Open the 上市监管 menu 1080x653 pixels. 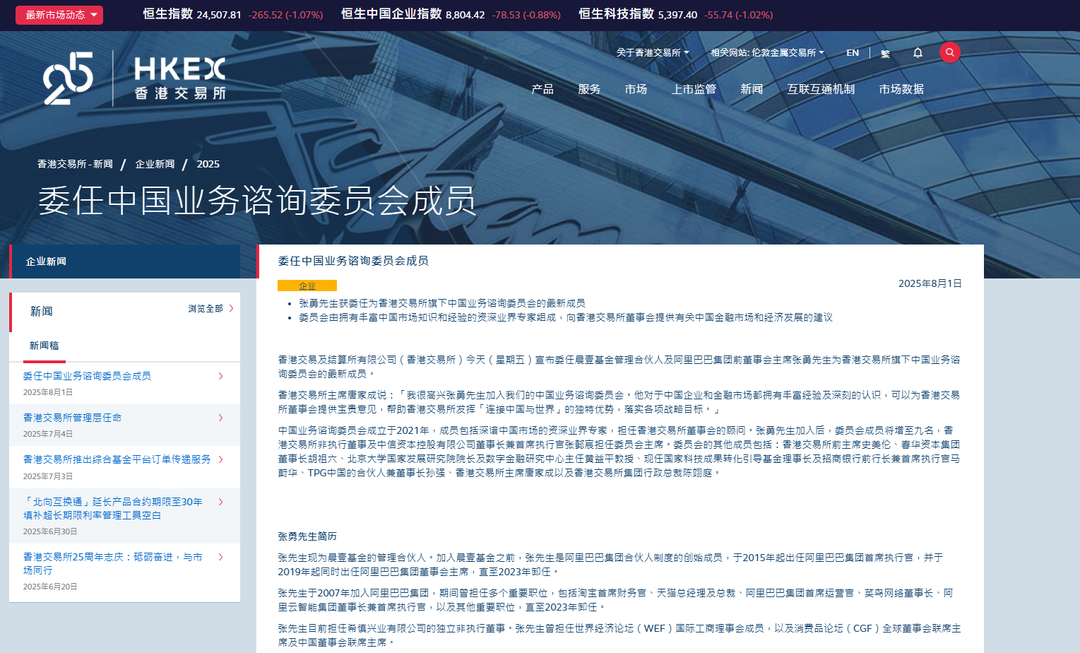(x=694, y=89)
